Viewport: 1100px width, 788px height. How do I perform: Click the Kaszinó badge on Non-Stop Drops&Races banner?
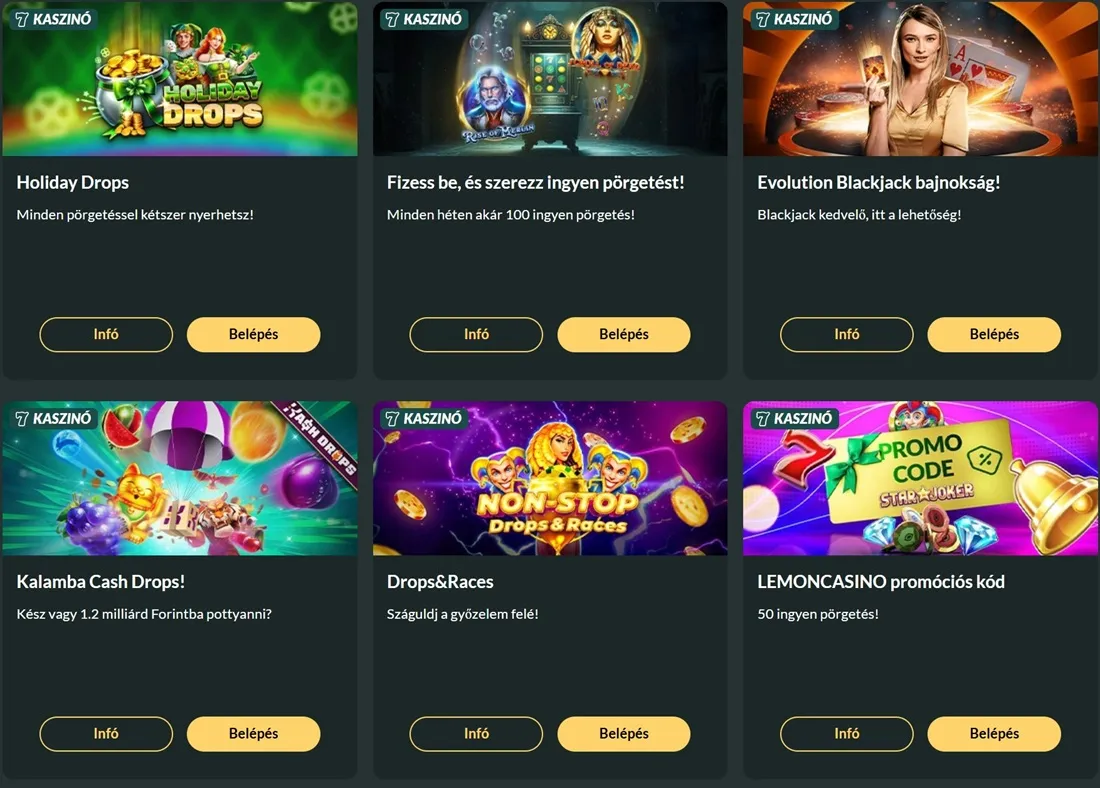click(424, 418)
